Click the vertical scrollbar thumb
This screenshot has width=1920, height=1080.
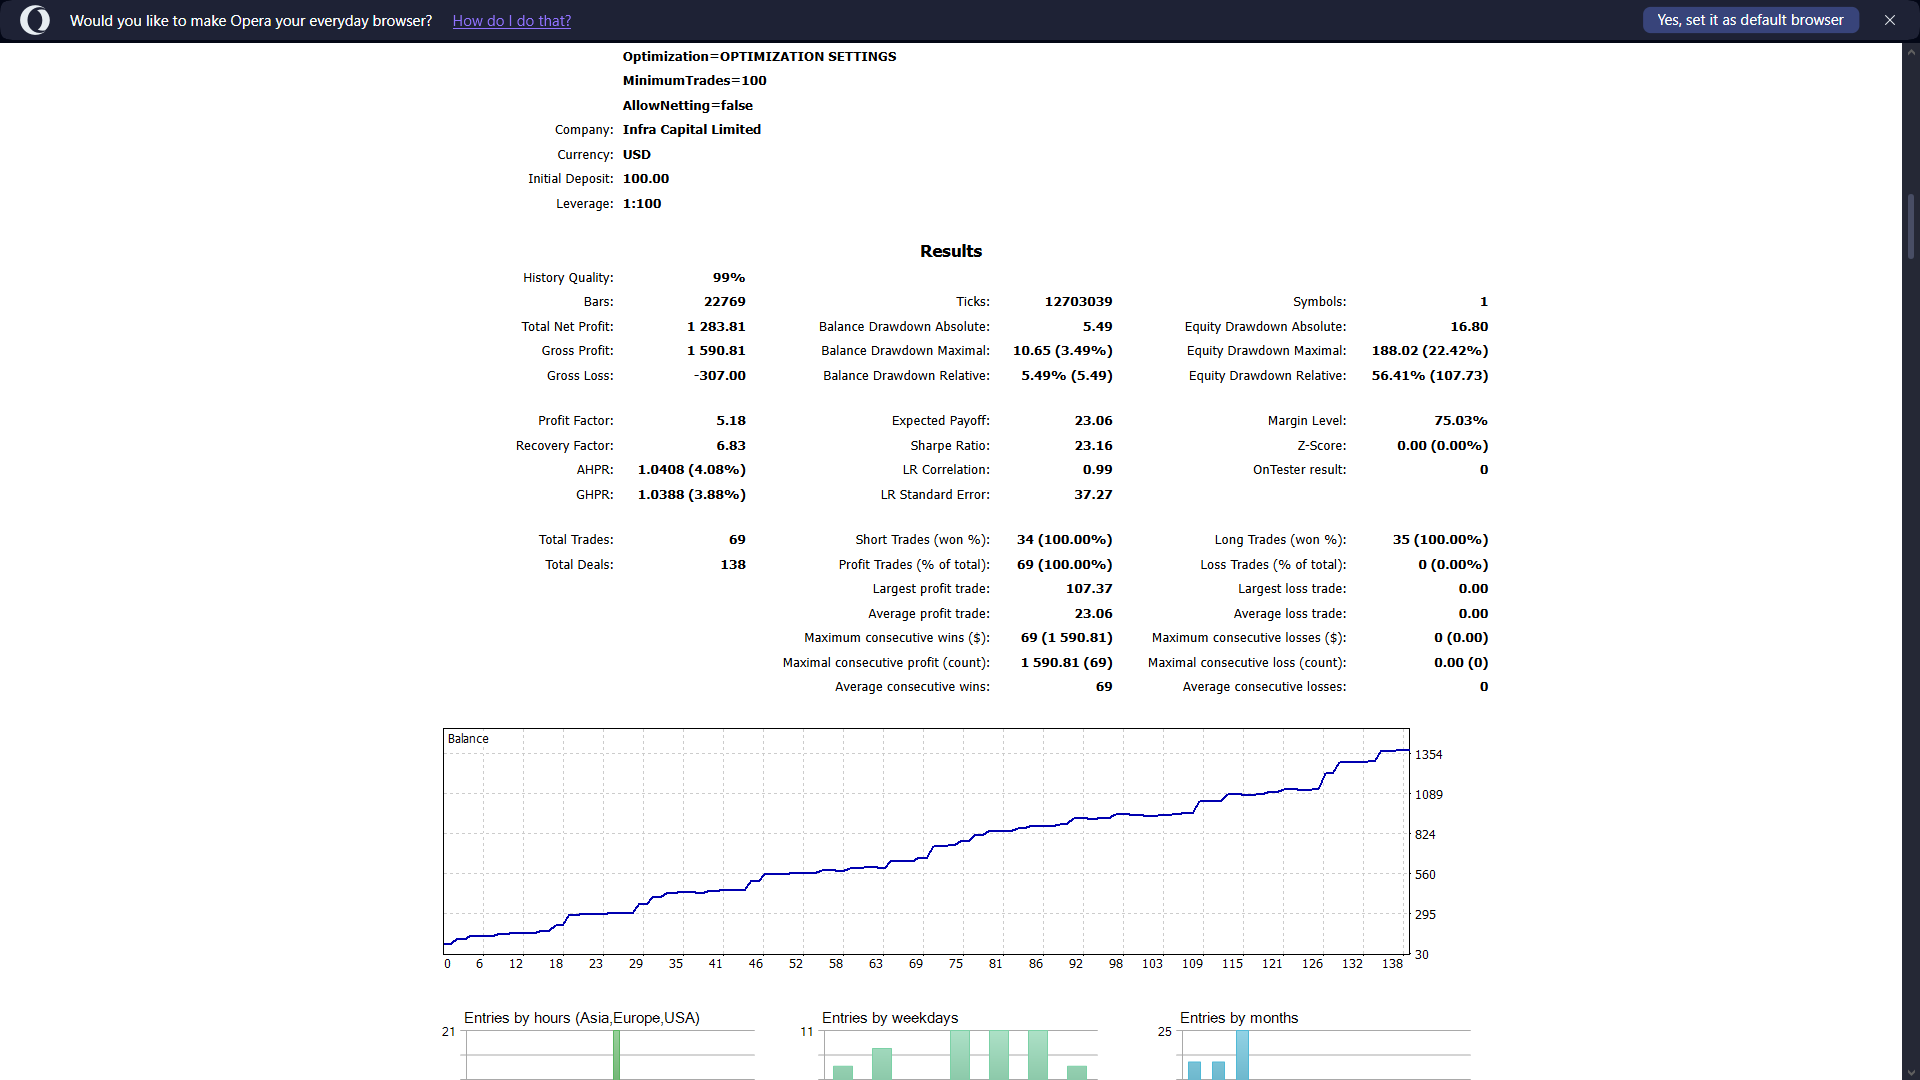[x=1911, y=226]
